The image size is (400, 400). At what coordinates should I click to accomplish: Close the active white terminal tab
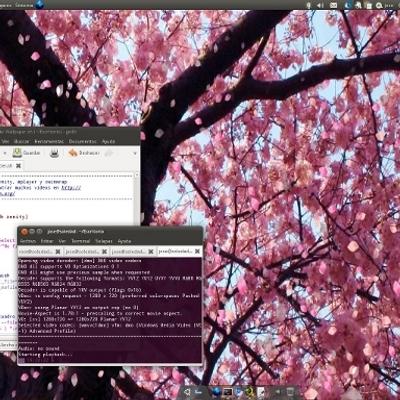point(198,251)
